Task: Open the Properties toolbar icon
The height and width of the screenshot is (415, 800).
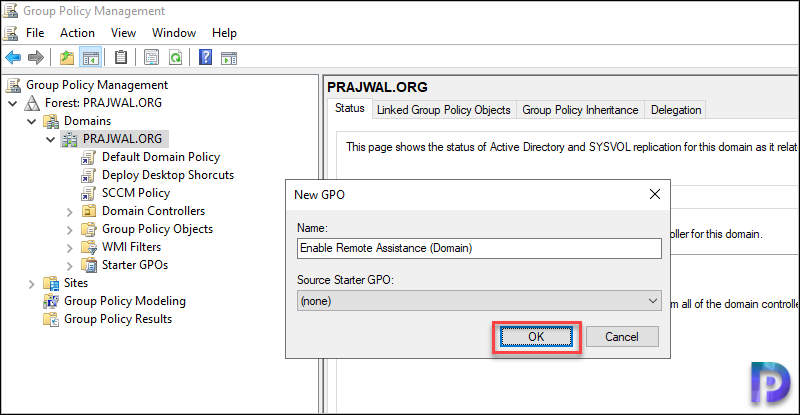Action: tap(152, 58)
